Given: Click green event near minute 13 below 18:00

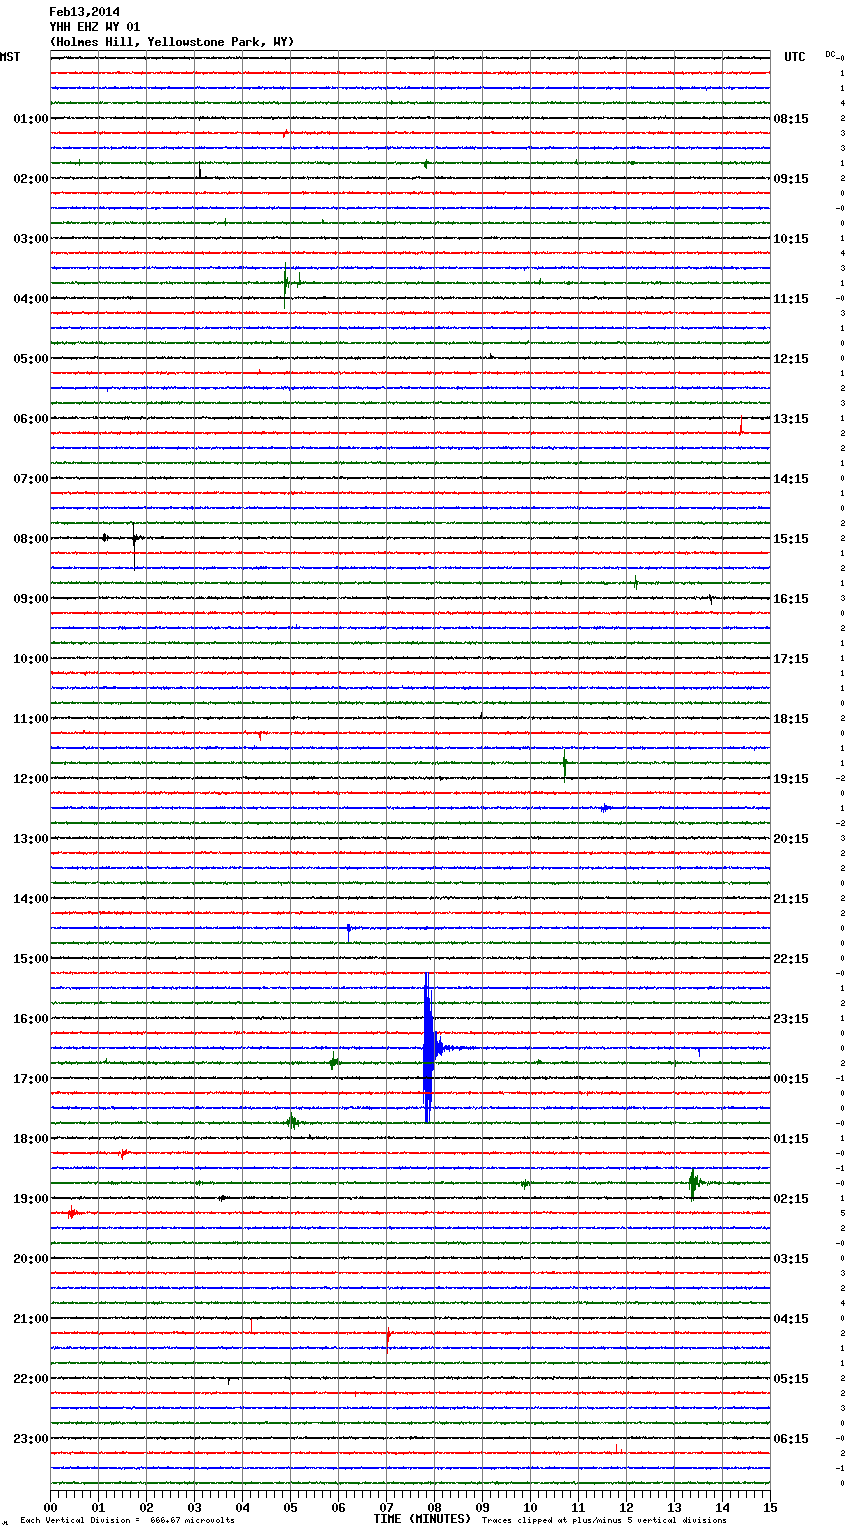Looking at the screenshot, I should tap(693, 1183).
